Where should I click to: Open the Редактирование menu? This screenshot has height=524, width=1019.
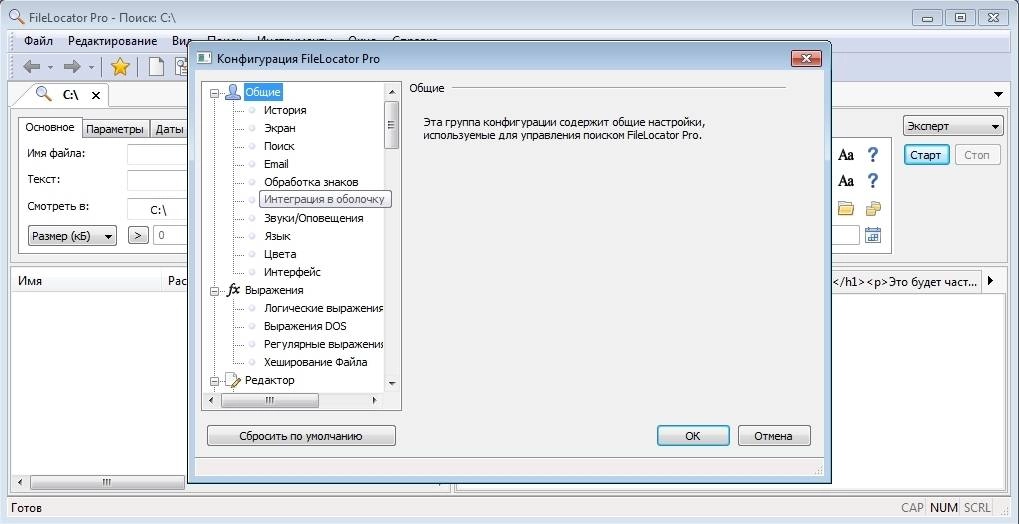[112, 41]
